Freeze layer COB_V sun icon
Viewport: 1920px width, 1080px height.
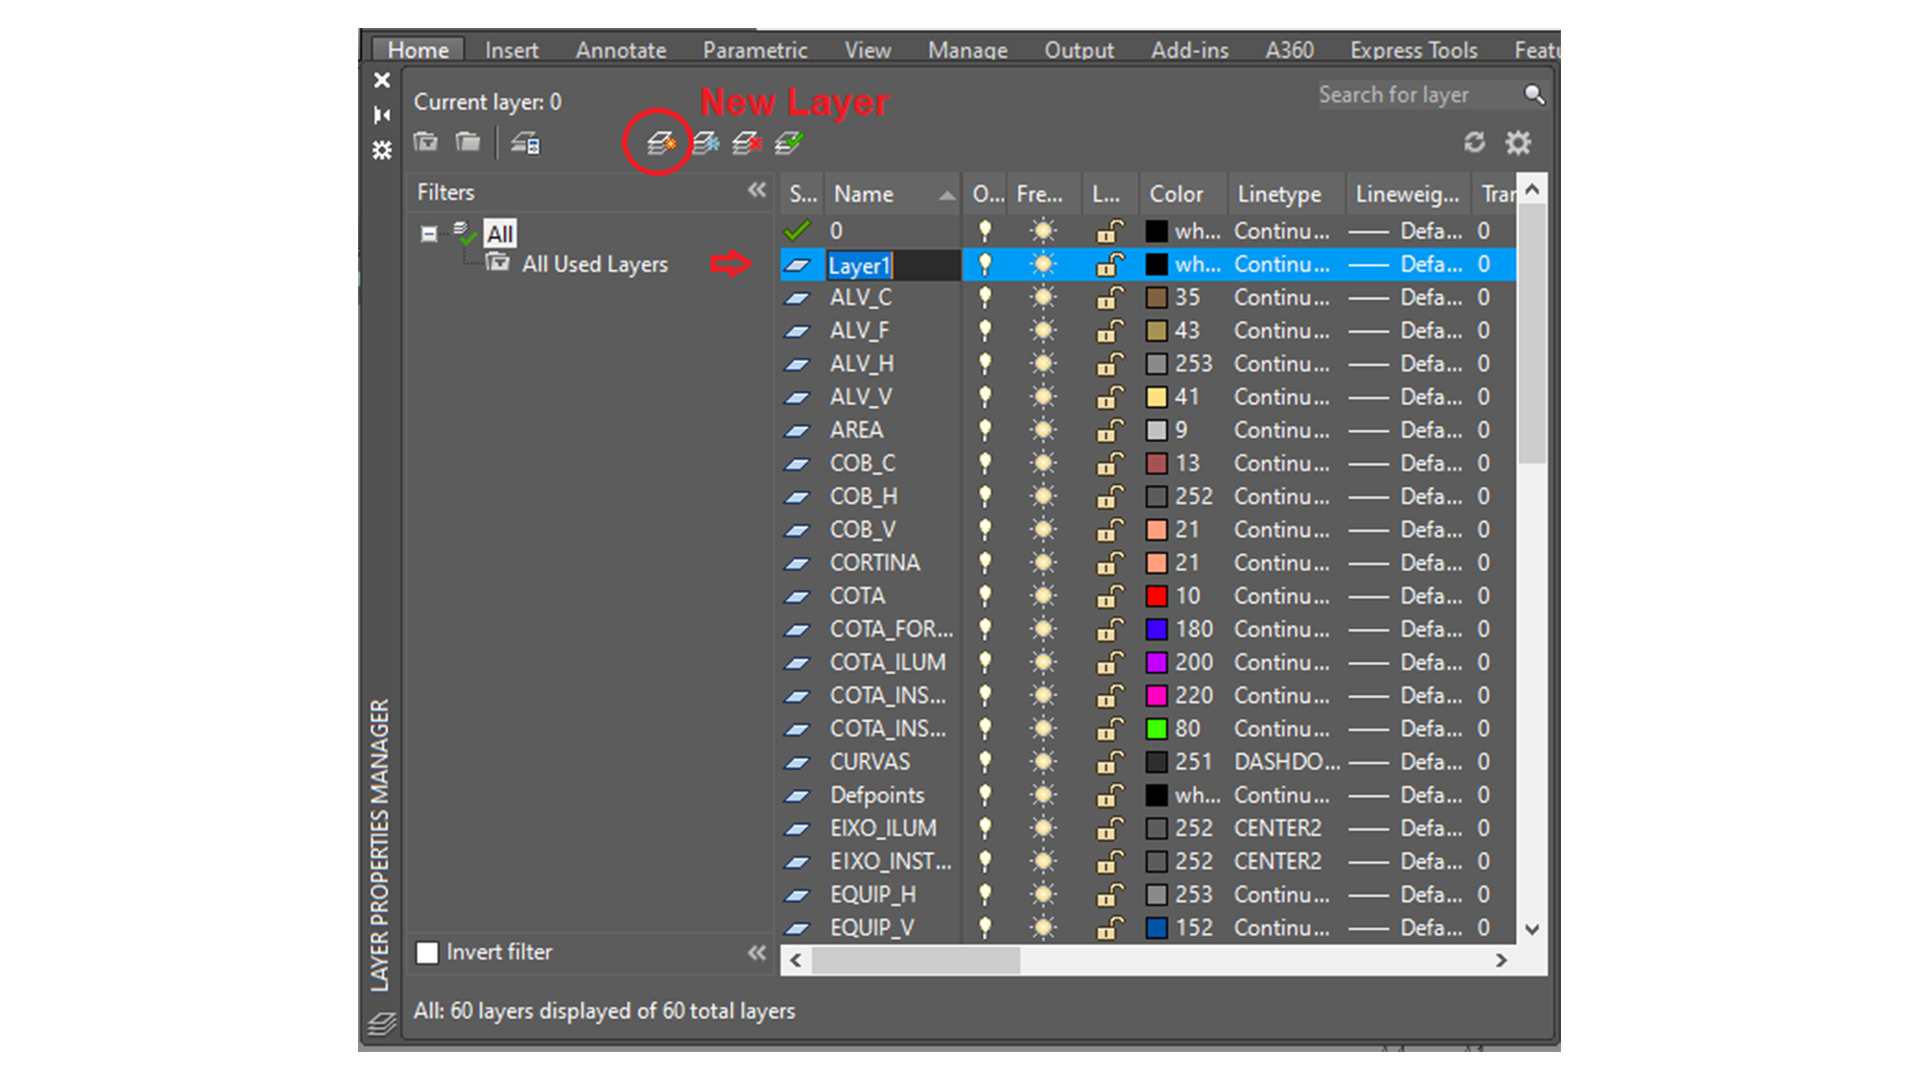click(1043, 530)
